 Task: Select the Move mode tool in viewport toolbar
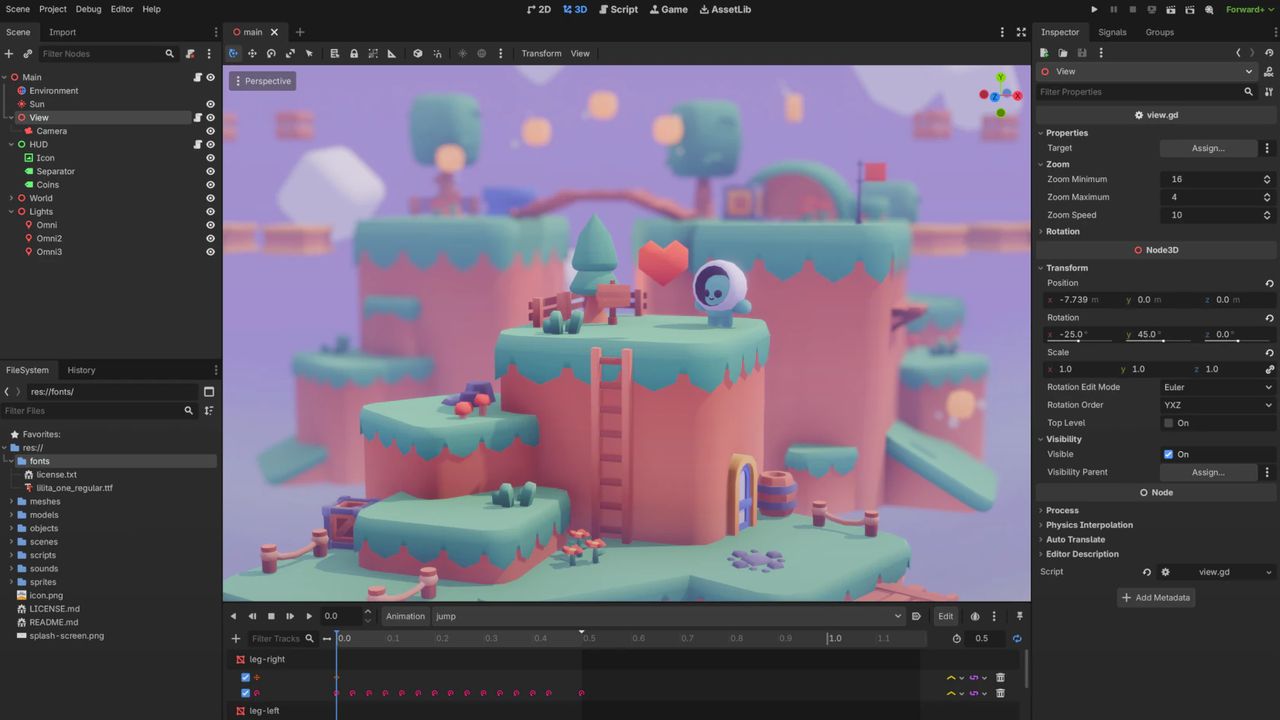pos(252,53)
